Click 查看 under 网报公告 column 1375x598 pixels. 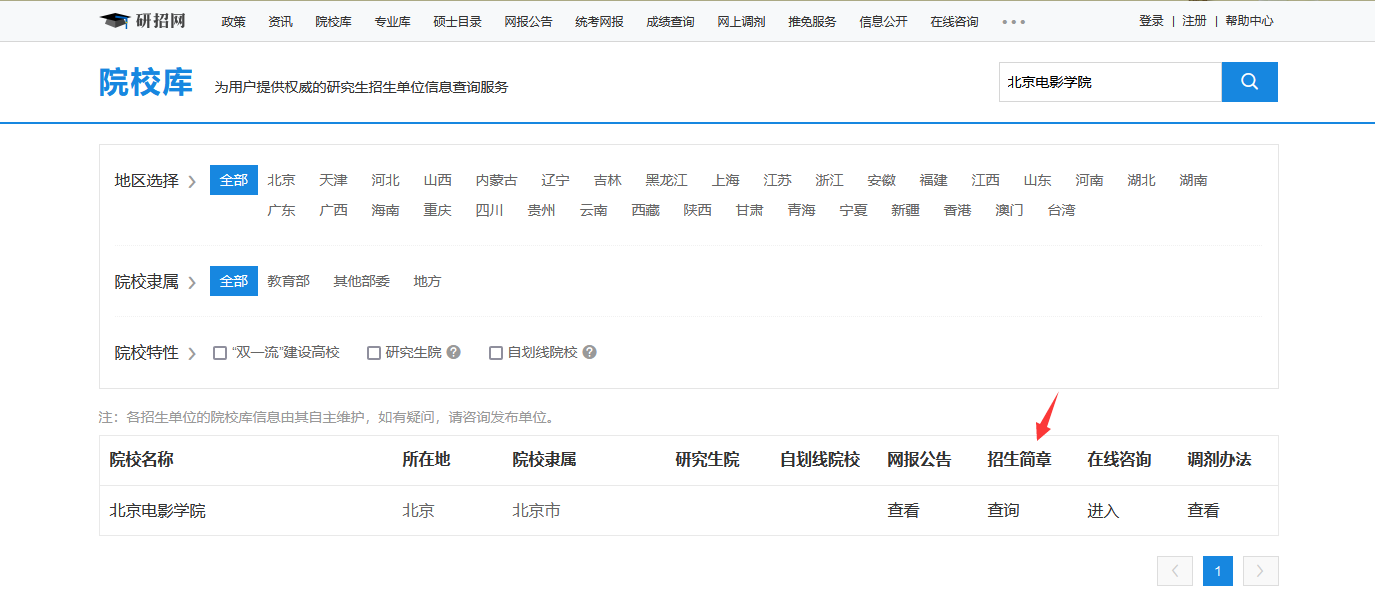(x=903, y=511)
